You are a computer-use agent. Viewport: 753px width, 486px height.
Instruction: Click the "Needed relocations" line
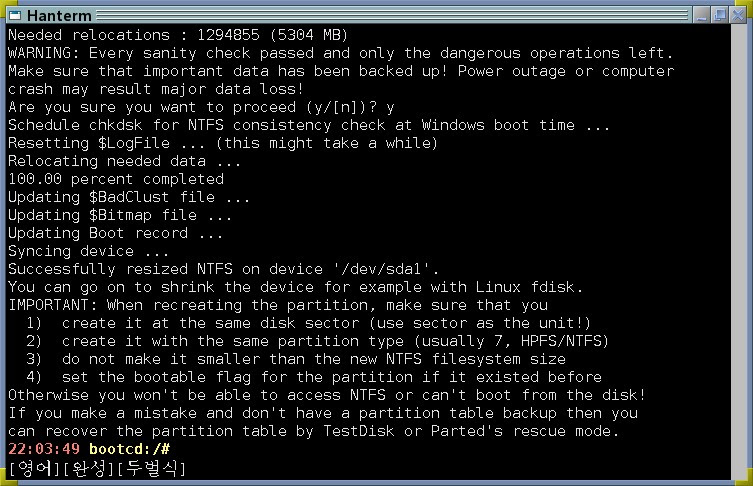tap(178, 35)
